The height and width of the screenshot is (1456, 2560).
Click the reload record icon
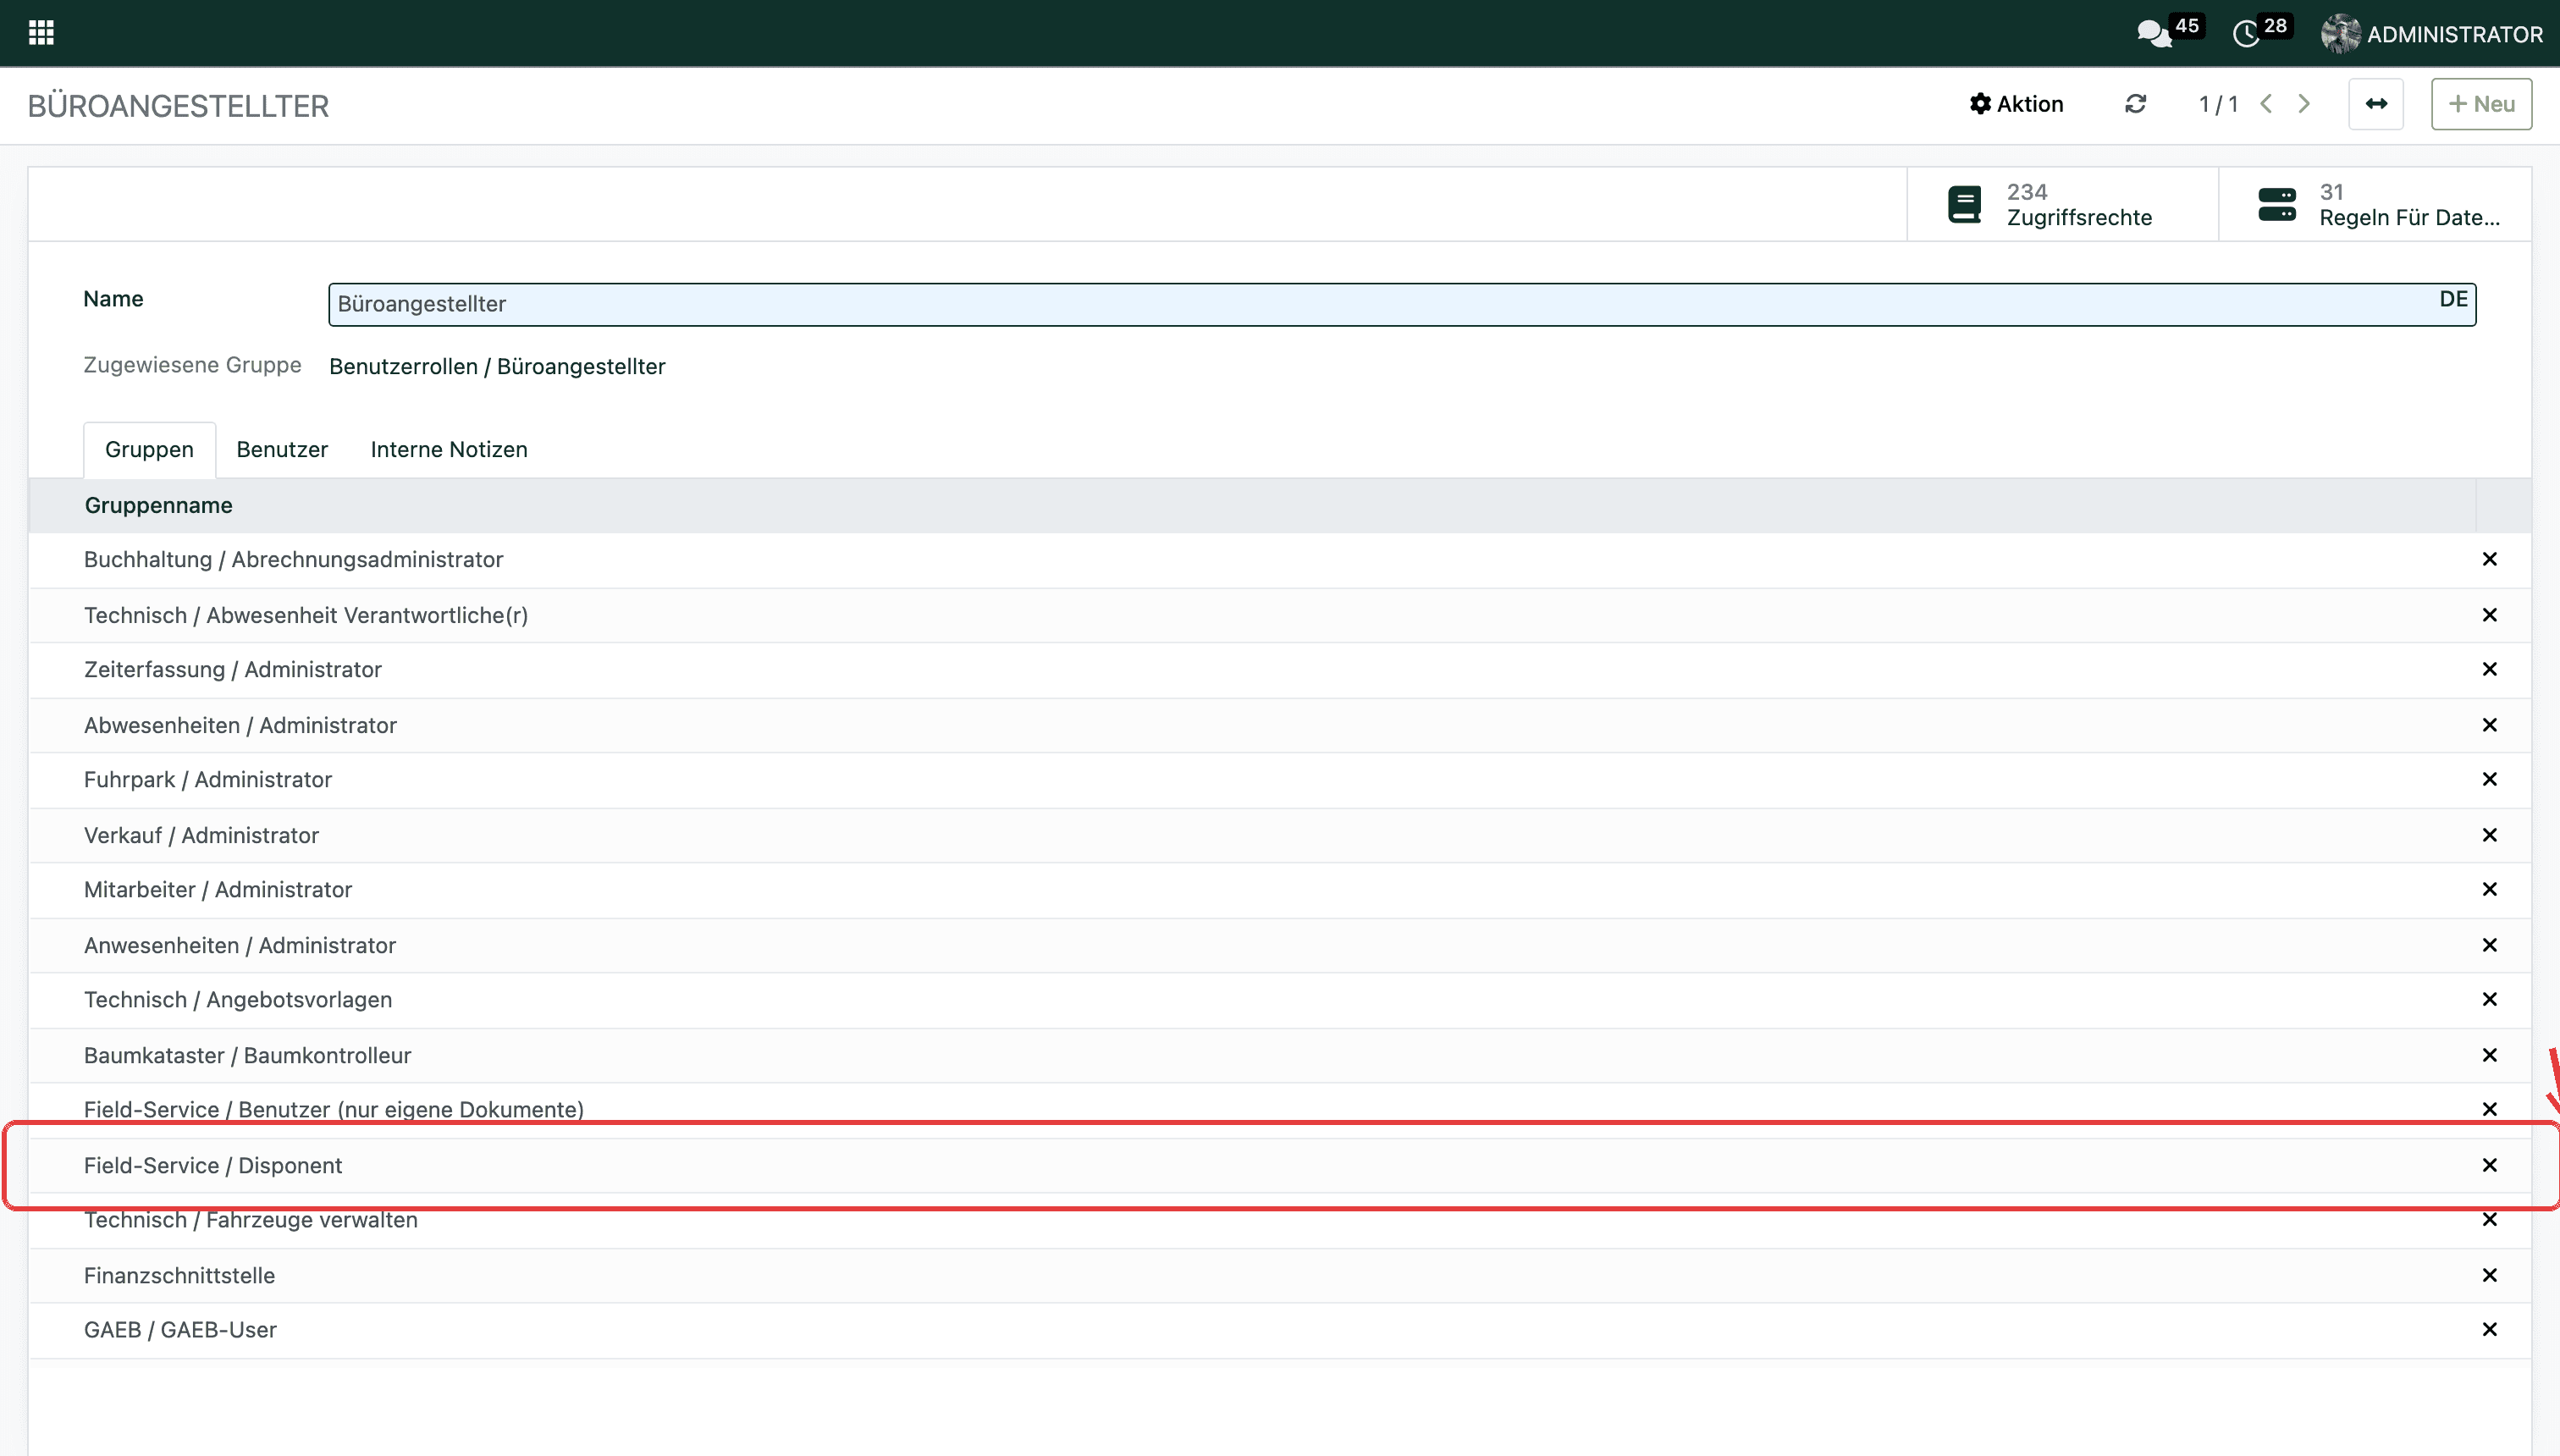tap(2135, 104)
